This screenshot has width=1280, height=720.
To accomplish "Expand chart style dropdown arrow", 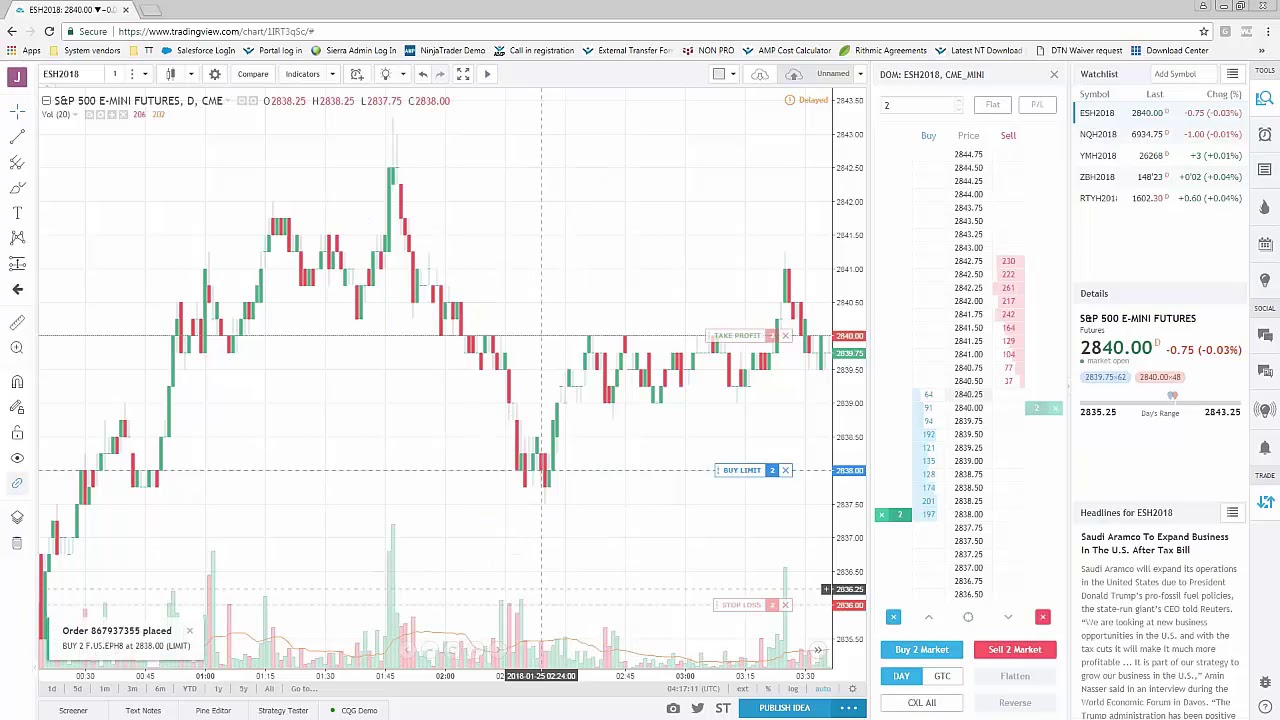I will click(191, 74).
